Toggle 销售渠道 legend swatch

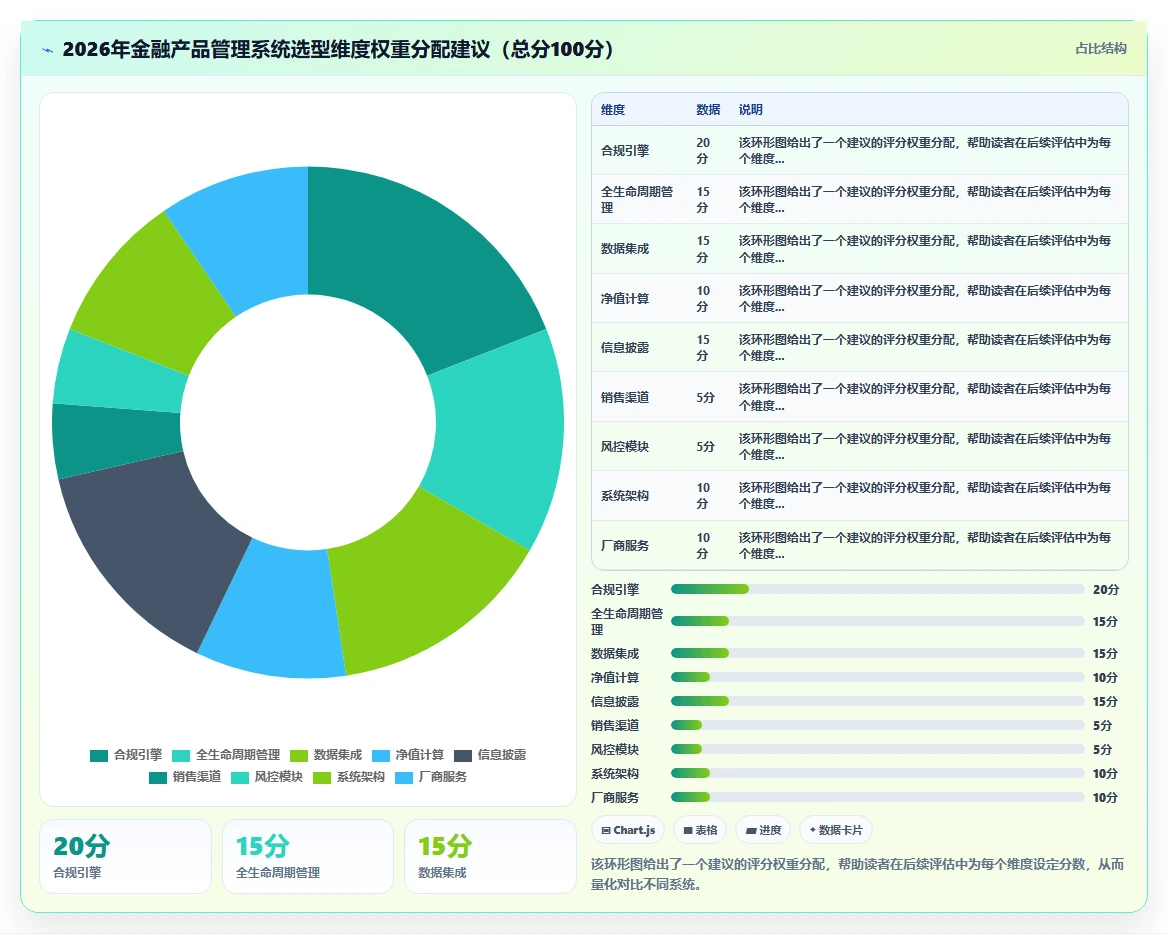coord(158,778)
